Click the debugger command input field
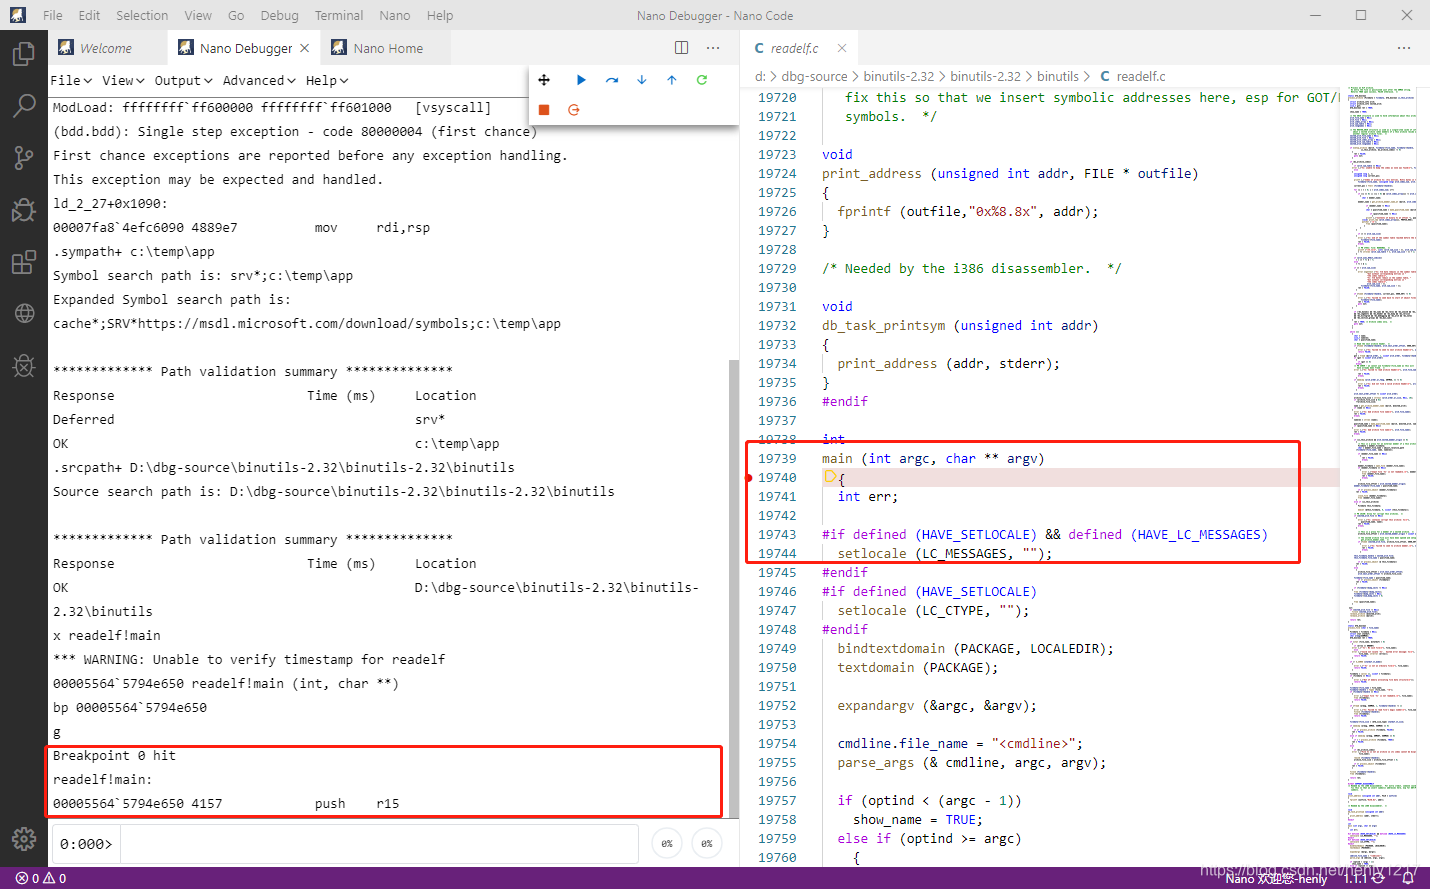1430x889 pixels. [x=379, y=843]
